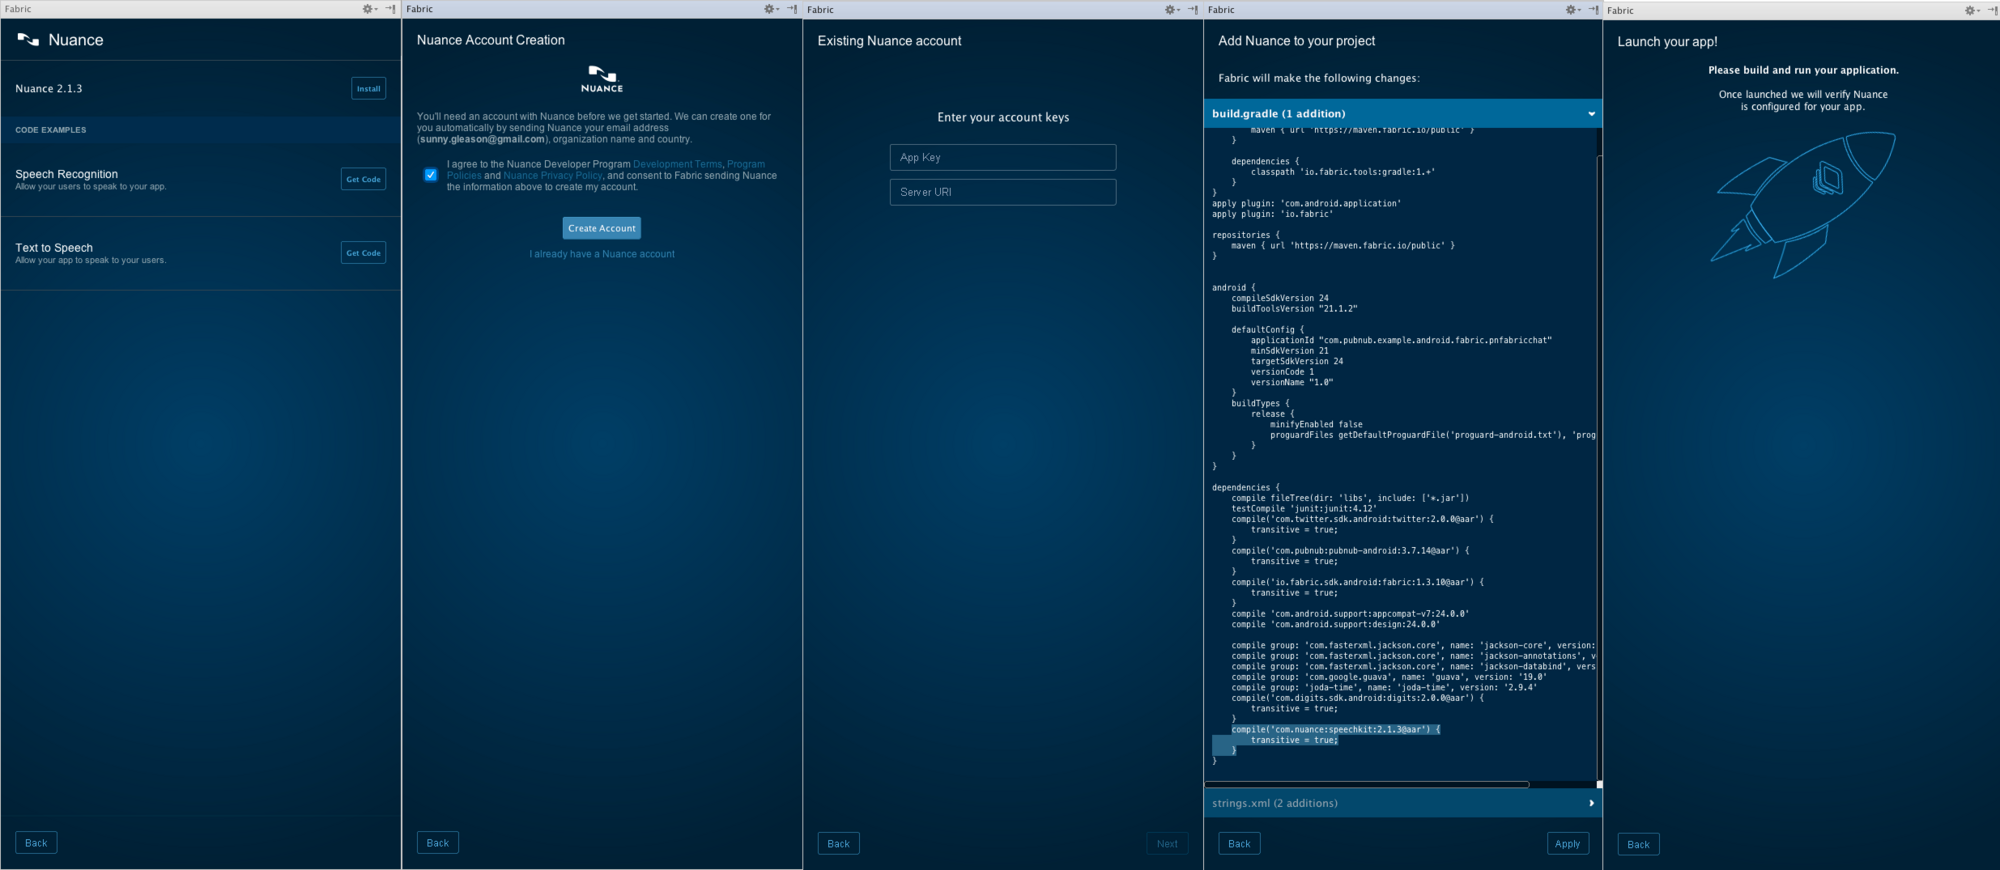2000x870 pixels.
Task: Open gear settings in Existing Nuance account panel
Action: tap(1171, 10)
